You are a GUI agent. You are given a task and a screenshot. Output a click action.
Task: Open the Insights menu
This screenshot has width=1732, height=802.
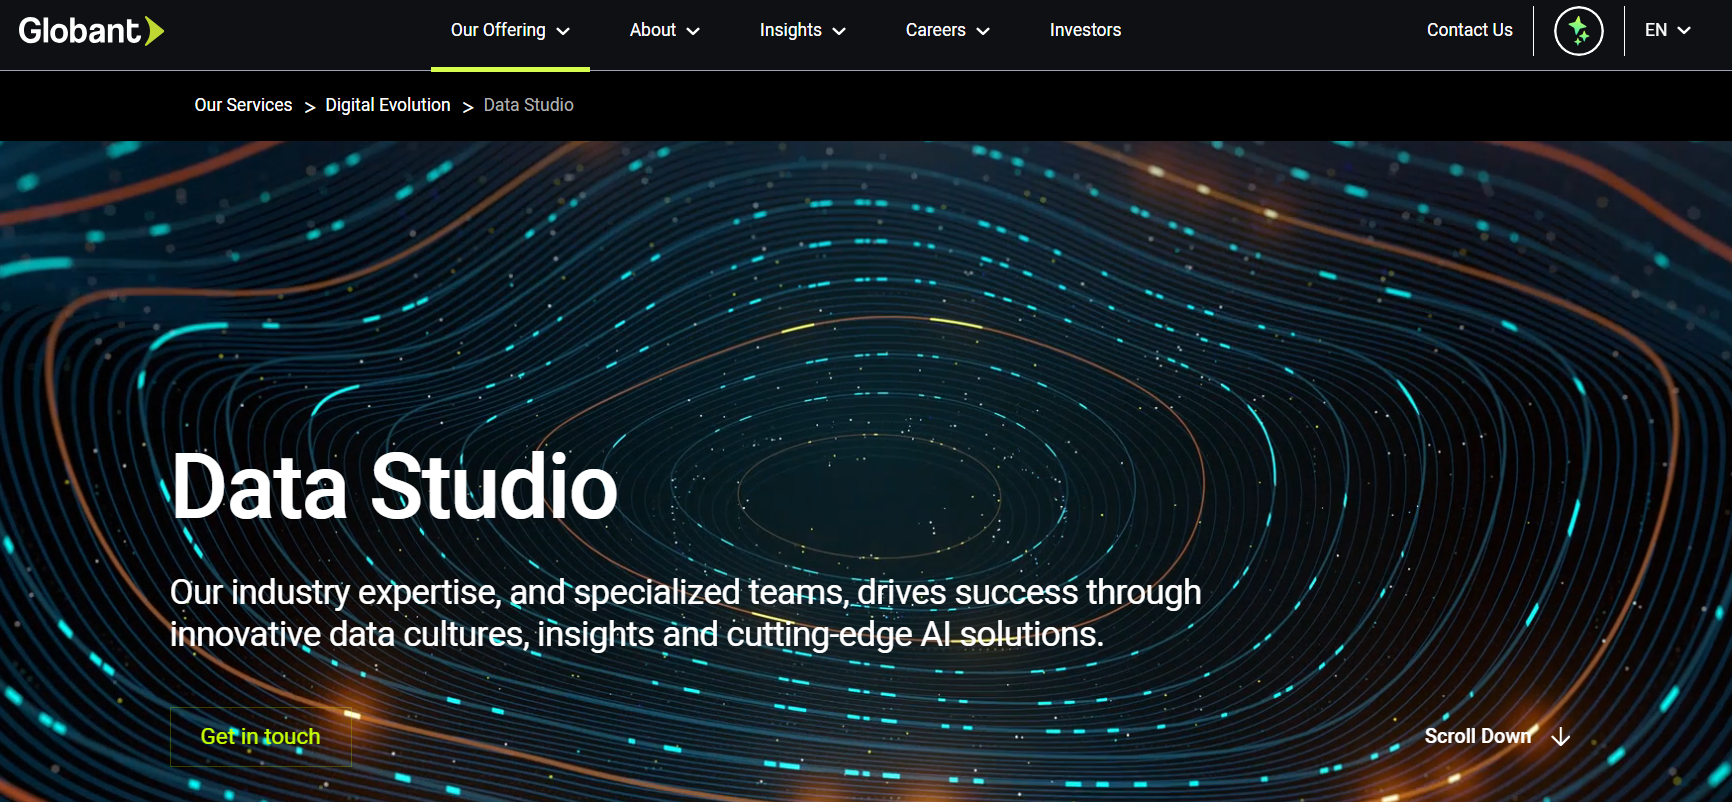click(802, 30)
